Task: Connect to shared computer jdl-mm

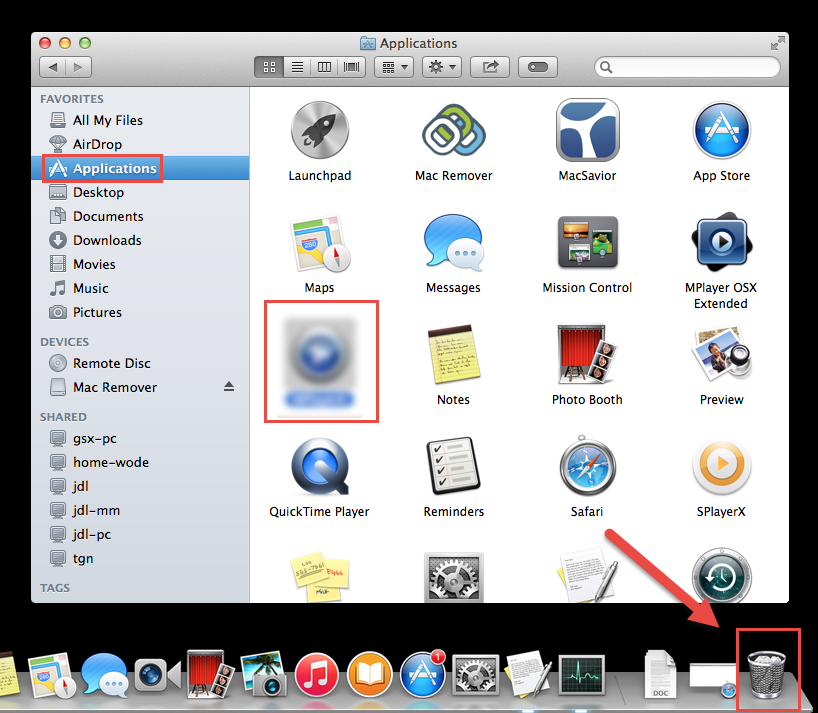Action: 140,510
